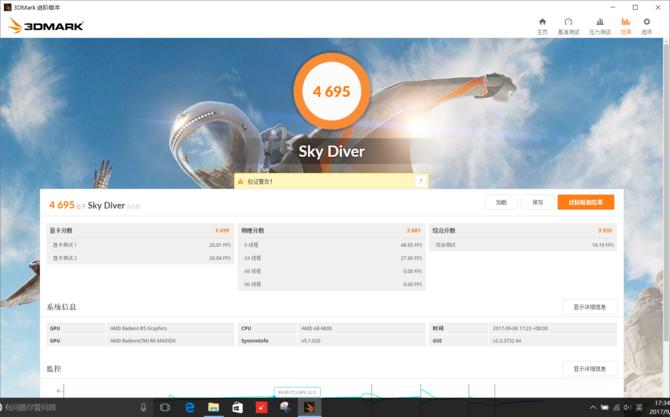
Task: Open Microsoft Store from the taskbar
Action: click(238, 408)
